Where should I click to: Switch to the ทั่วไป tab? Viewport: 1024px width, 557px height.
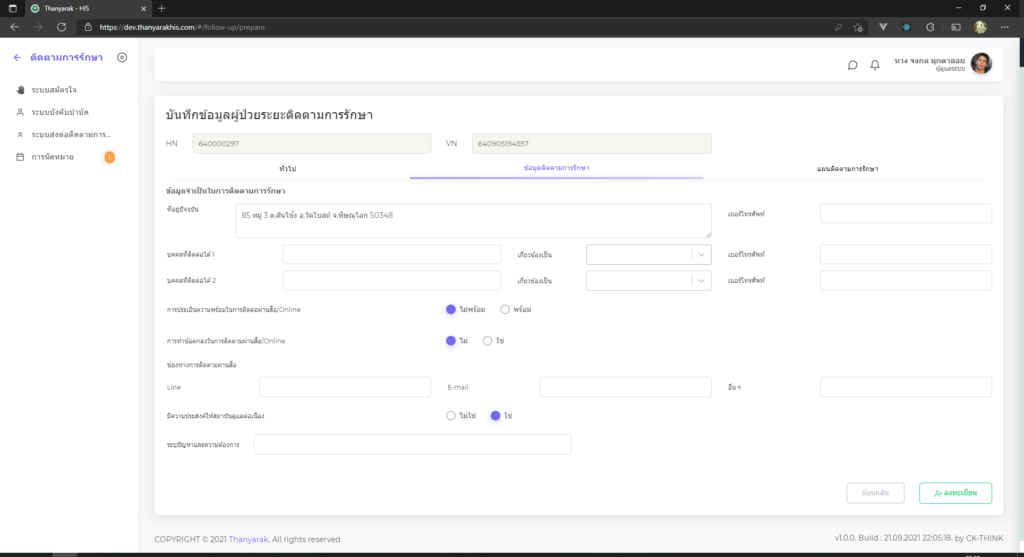[x=287, y=168]
